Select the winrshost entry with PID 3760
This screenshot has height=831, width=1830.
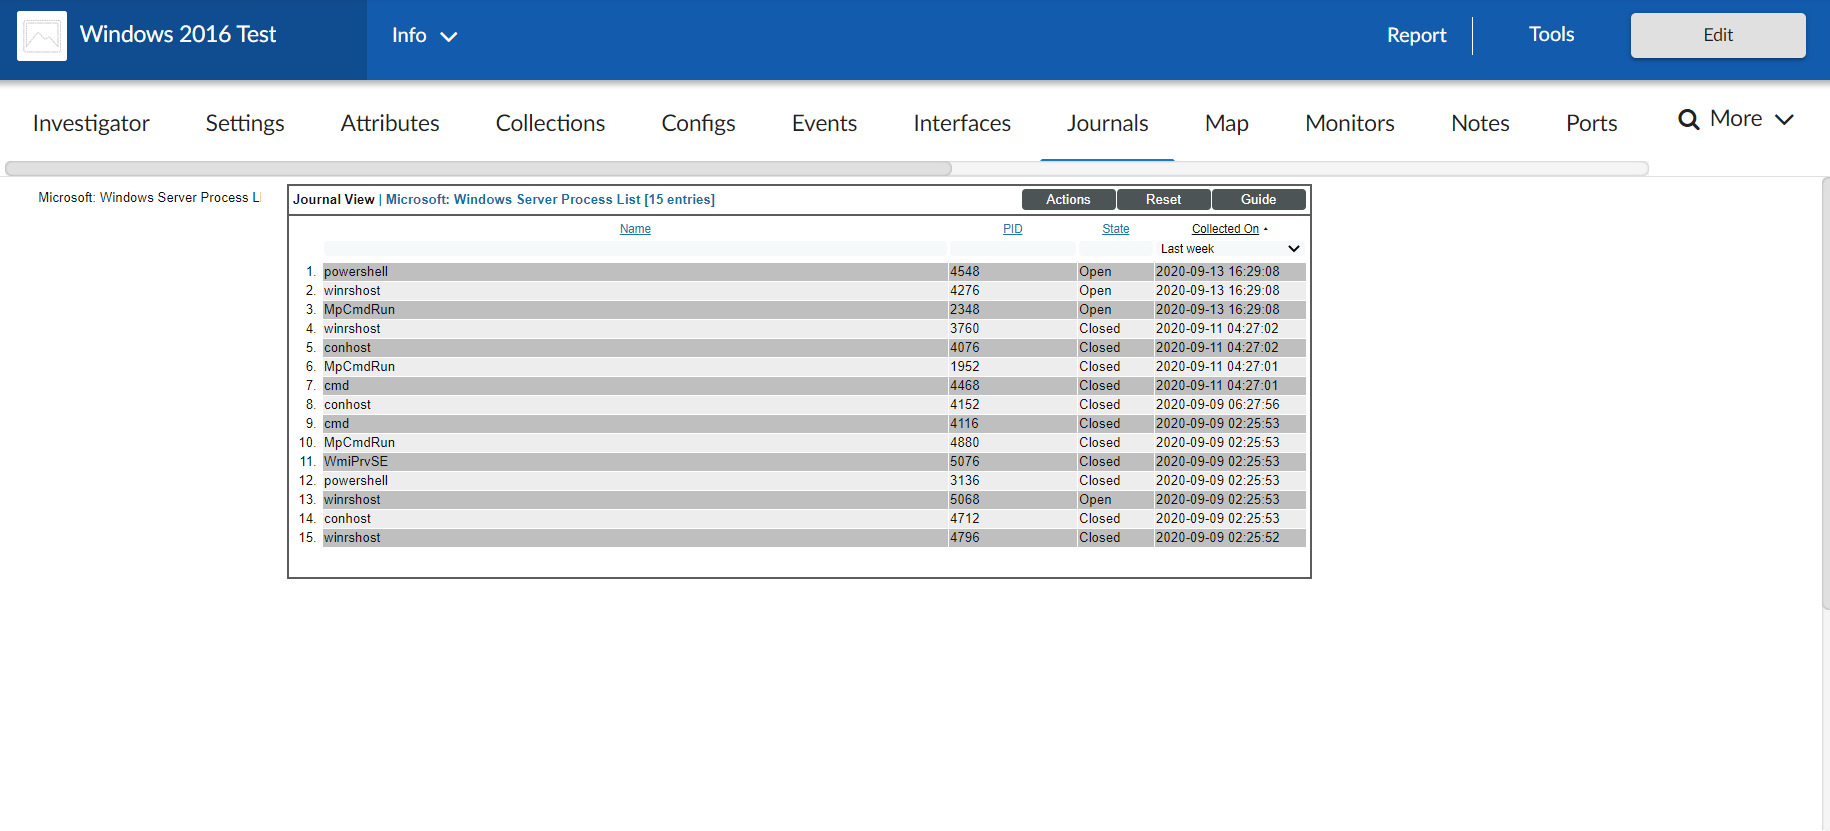point(814,329)
